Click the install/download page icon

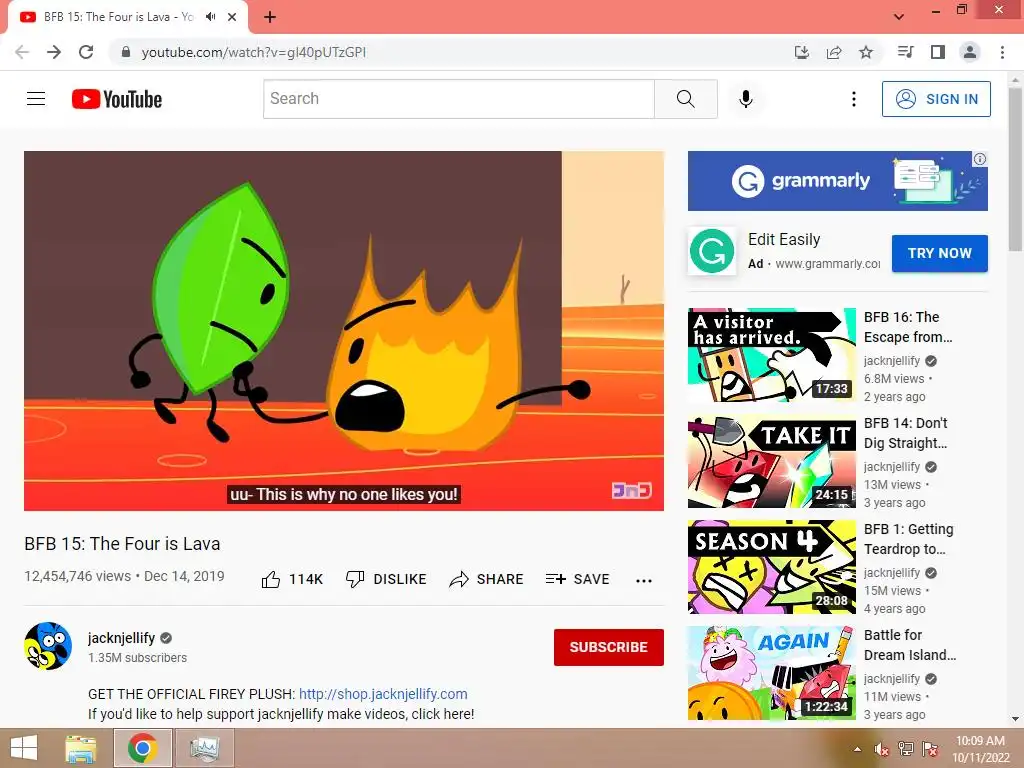(x=802, y=52)
